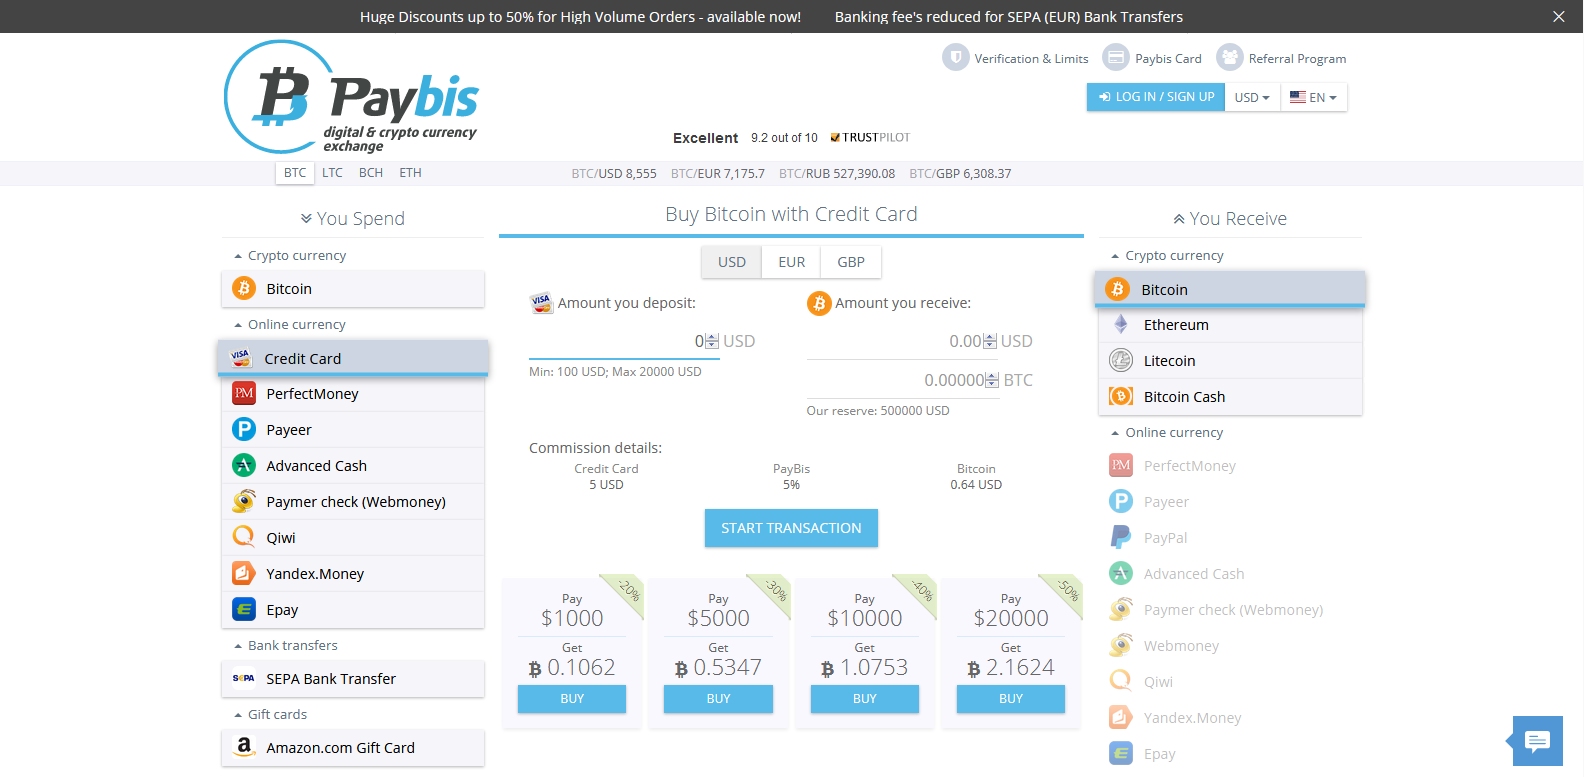The height and width of the screenshot is (777, 1584).
Task: Select the USD deposit currency tab
Action: coord(731,262)
